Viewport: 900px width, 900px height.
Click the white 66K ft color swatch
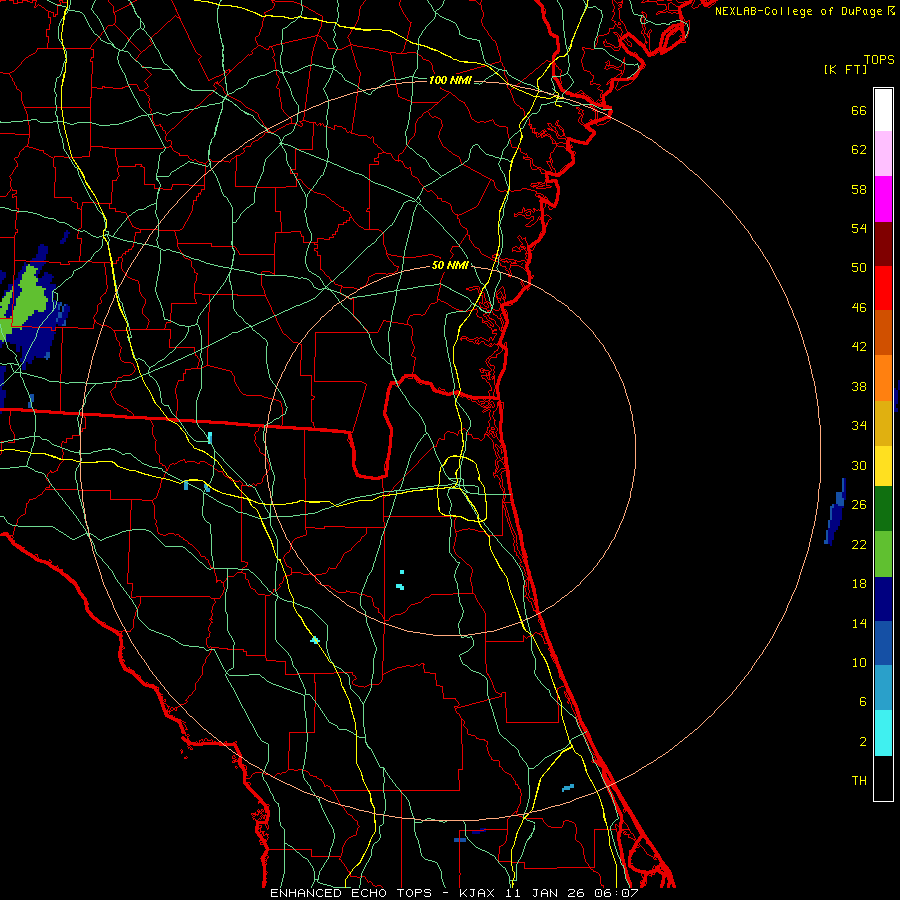click(883, 110)
